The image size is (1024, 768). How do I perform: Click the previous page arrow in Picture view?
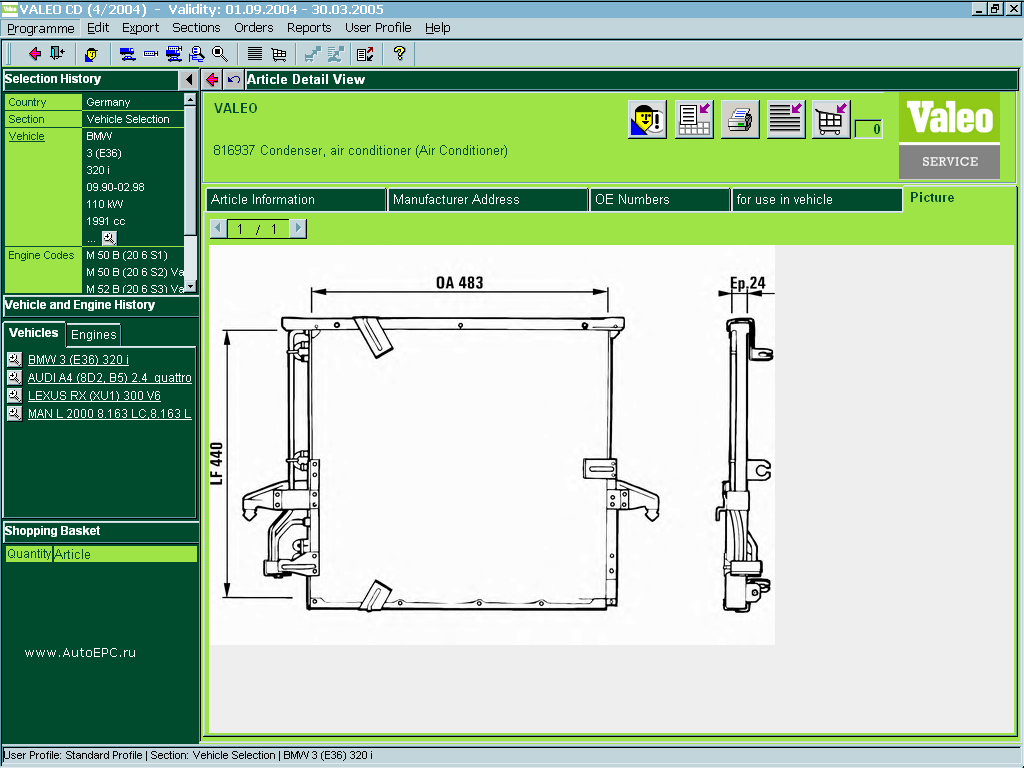(x=217, y=228)
